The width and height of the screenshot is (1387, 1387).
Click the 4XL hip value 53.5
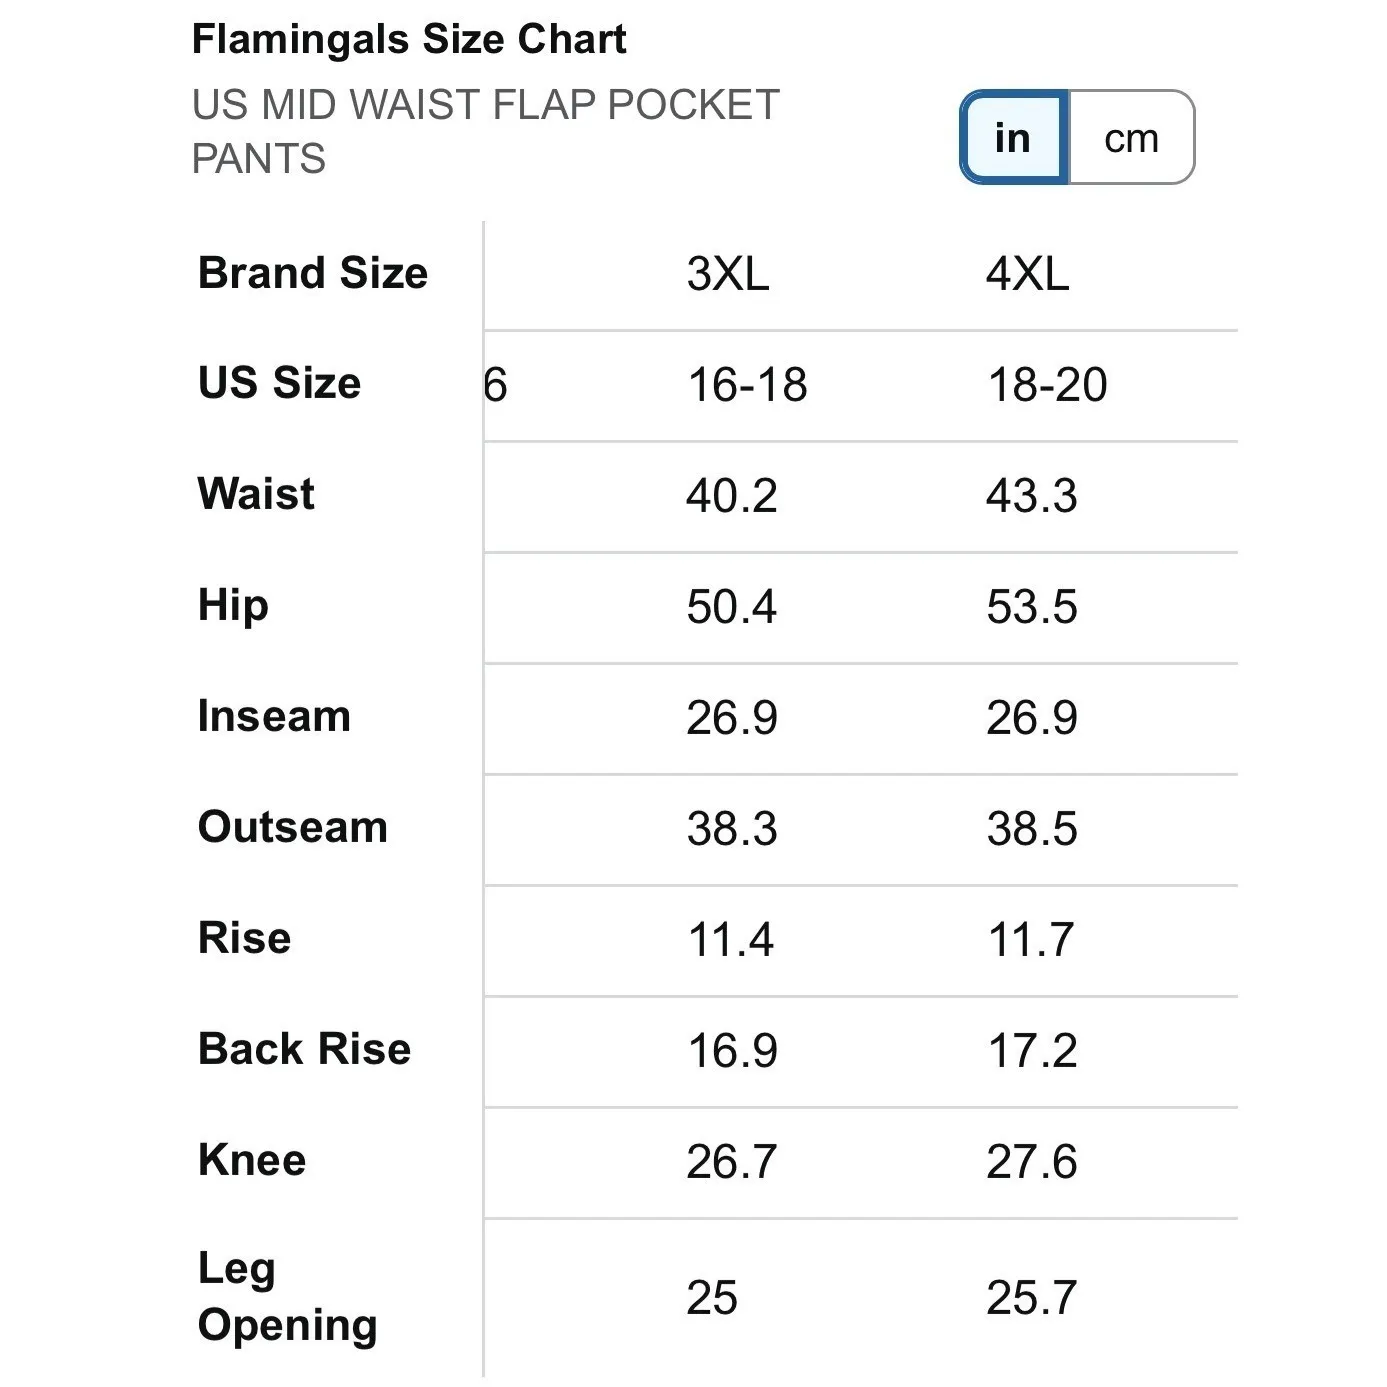point(1032,607)
